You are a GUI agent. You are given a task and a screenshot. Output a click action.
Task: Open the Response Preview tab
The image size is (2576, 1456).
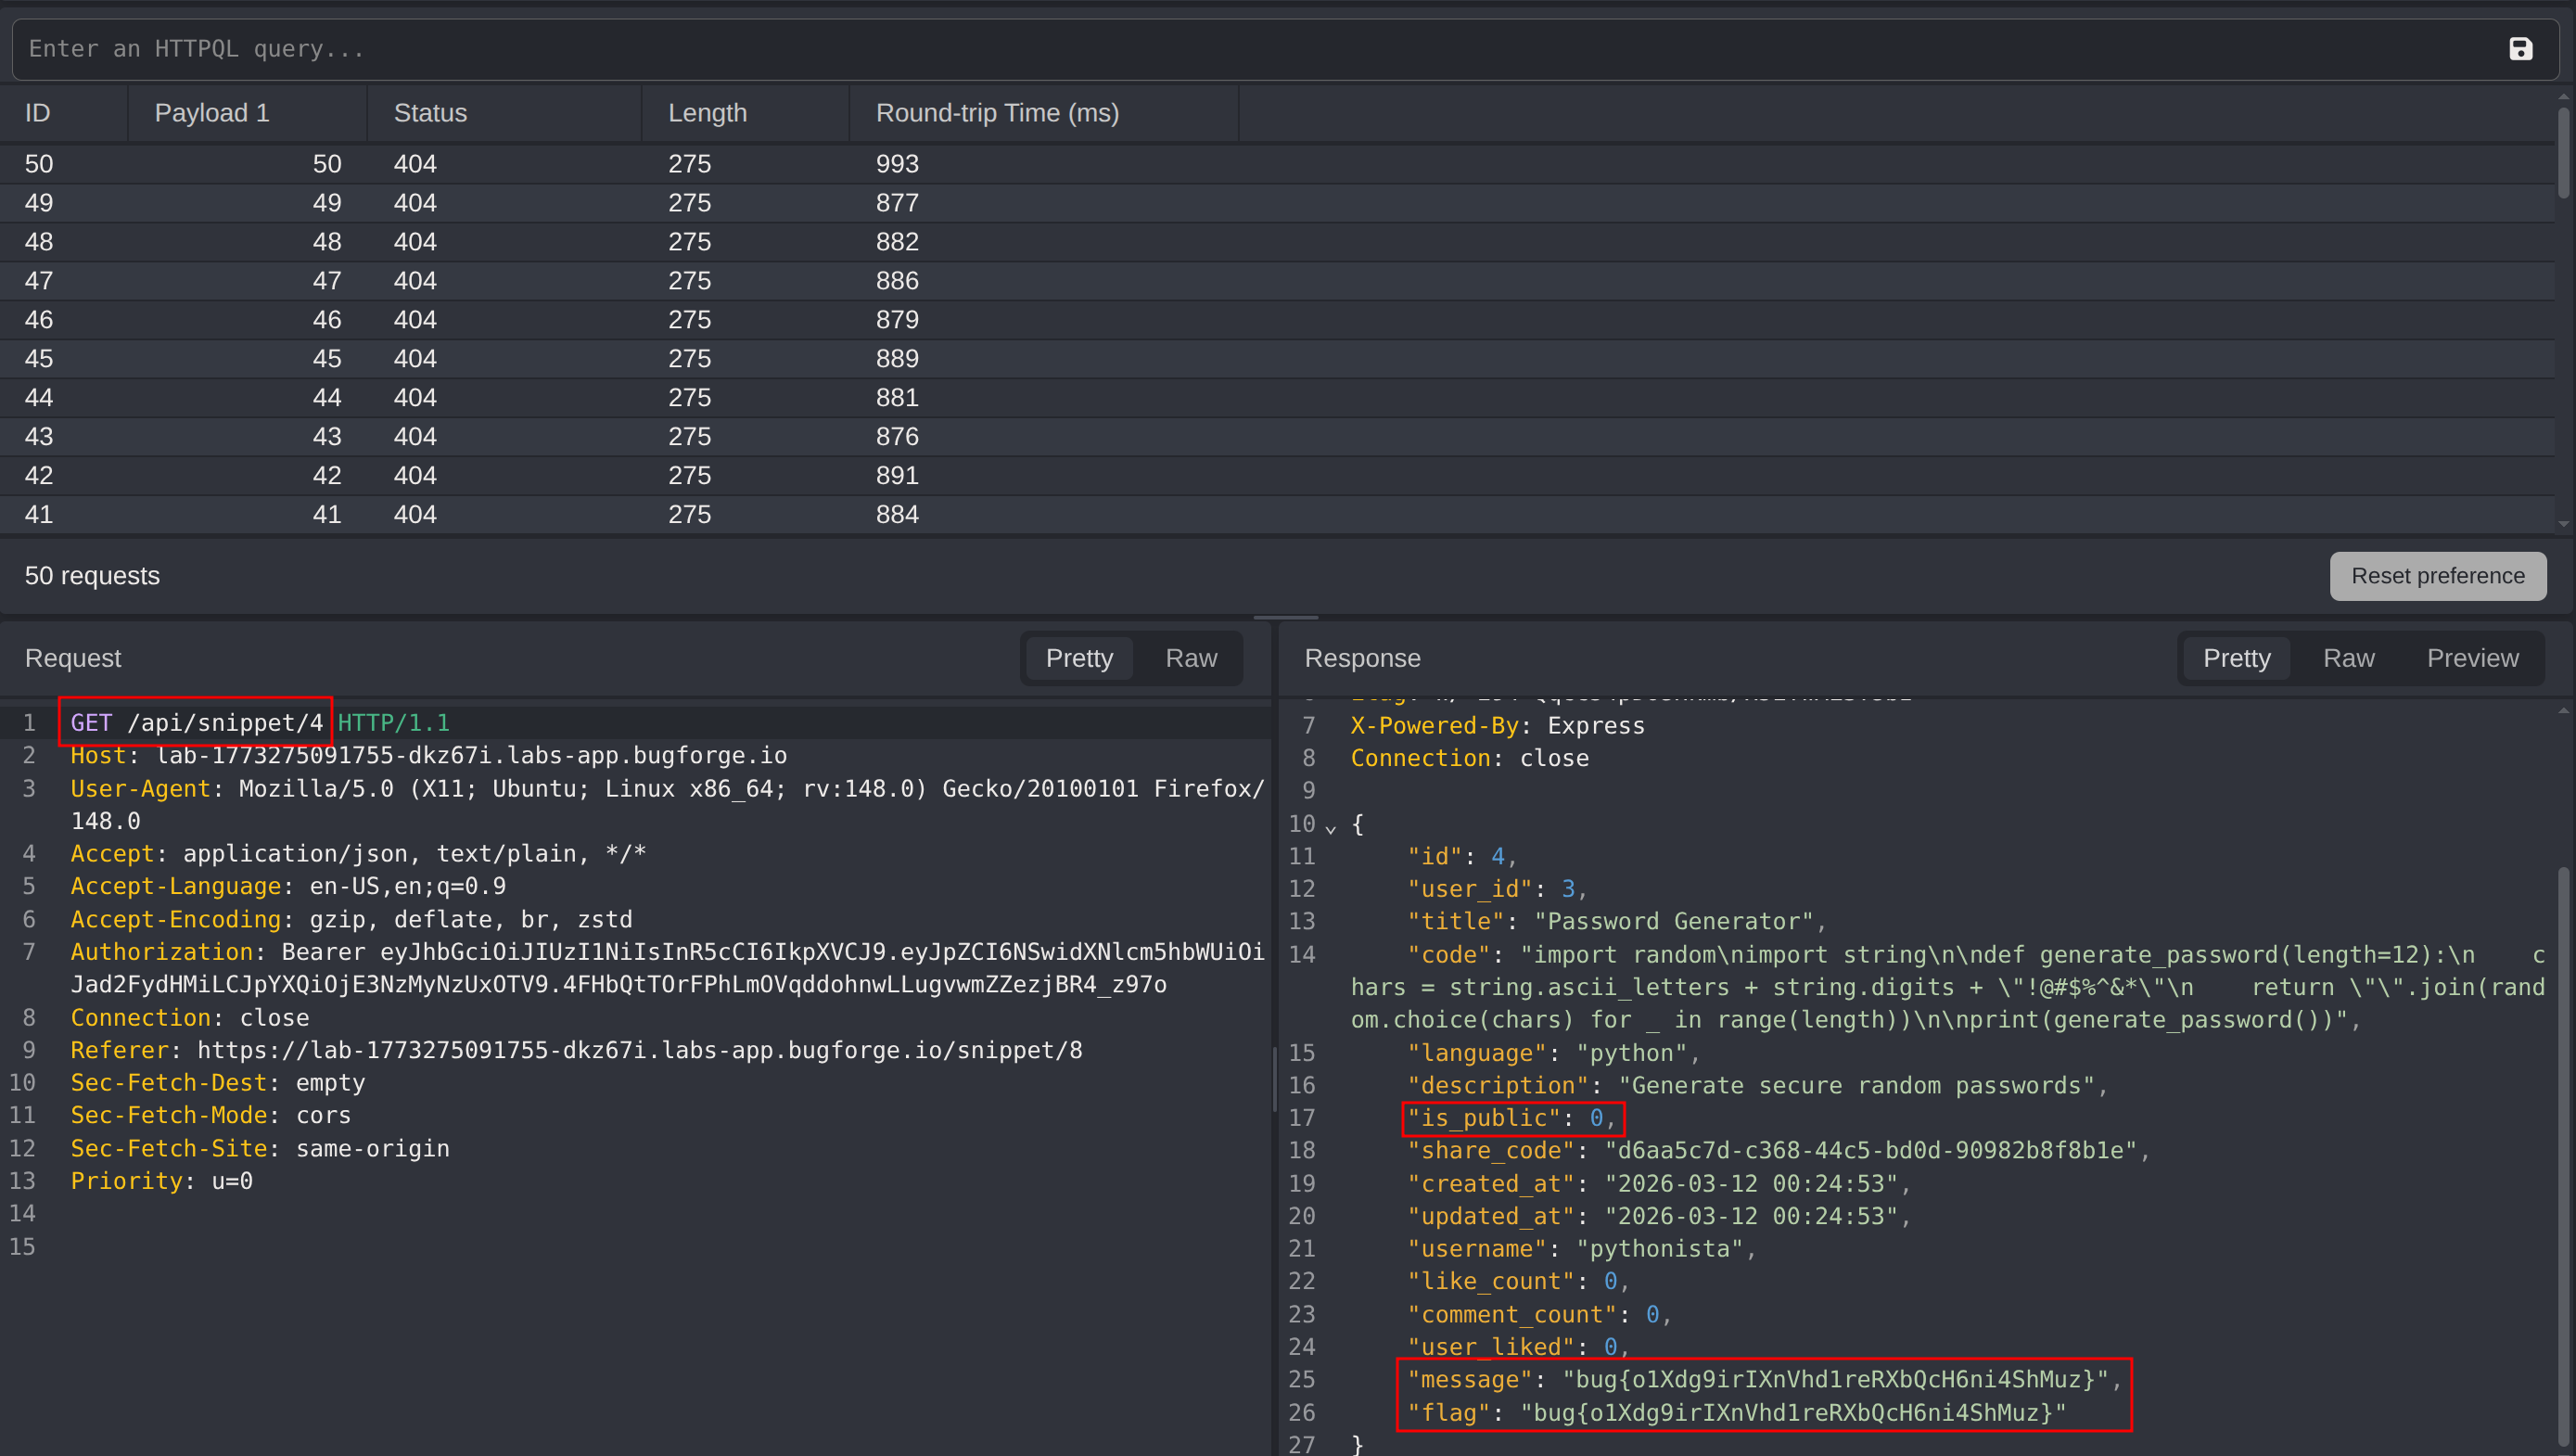(2471, 658)
